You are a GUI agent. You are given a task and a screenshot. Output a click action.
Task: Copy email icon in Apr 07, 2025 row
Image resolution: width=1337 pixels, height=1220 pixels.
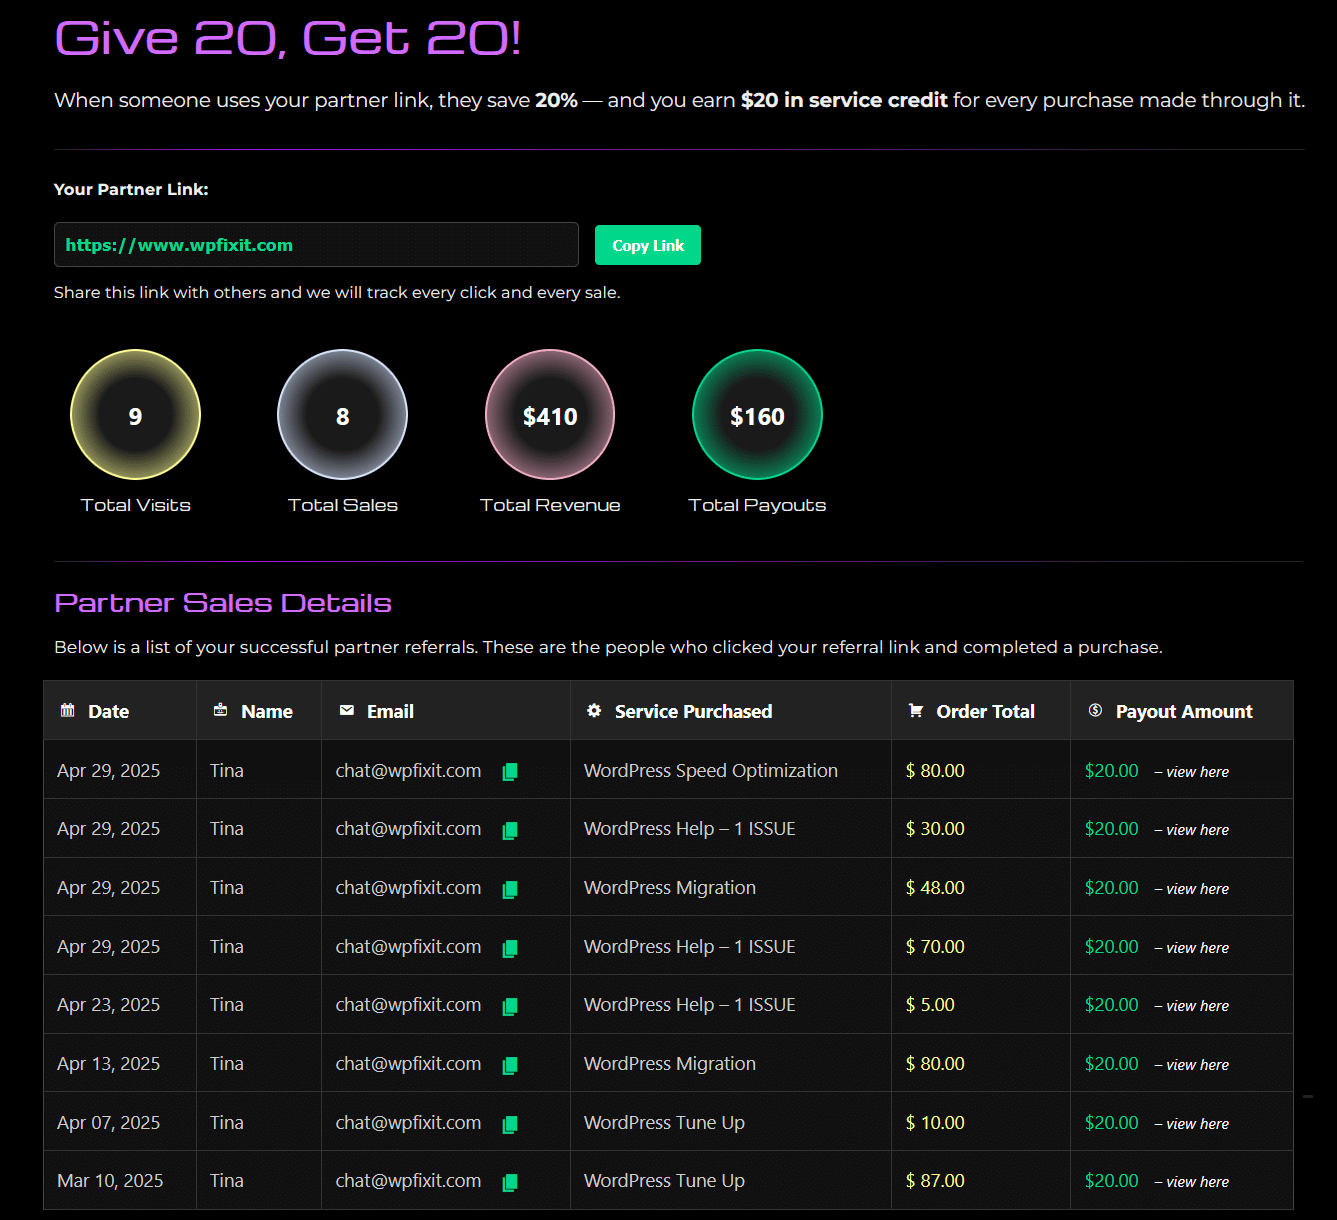tap(509, 1124)
